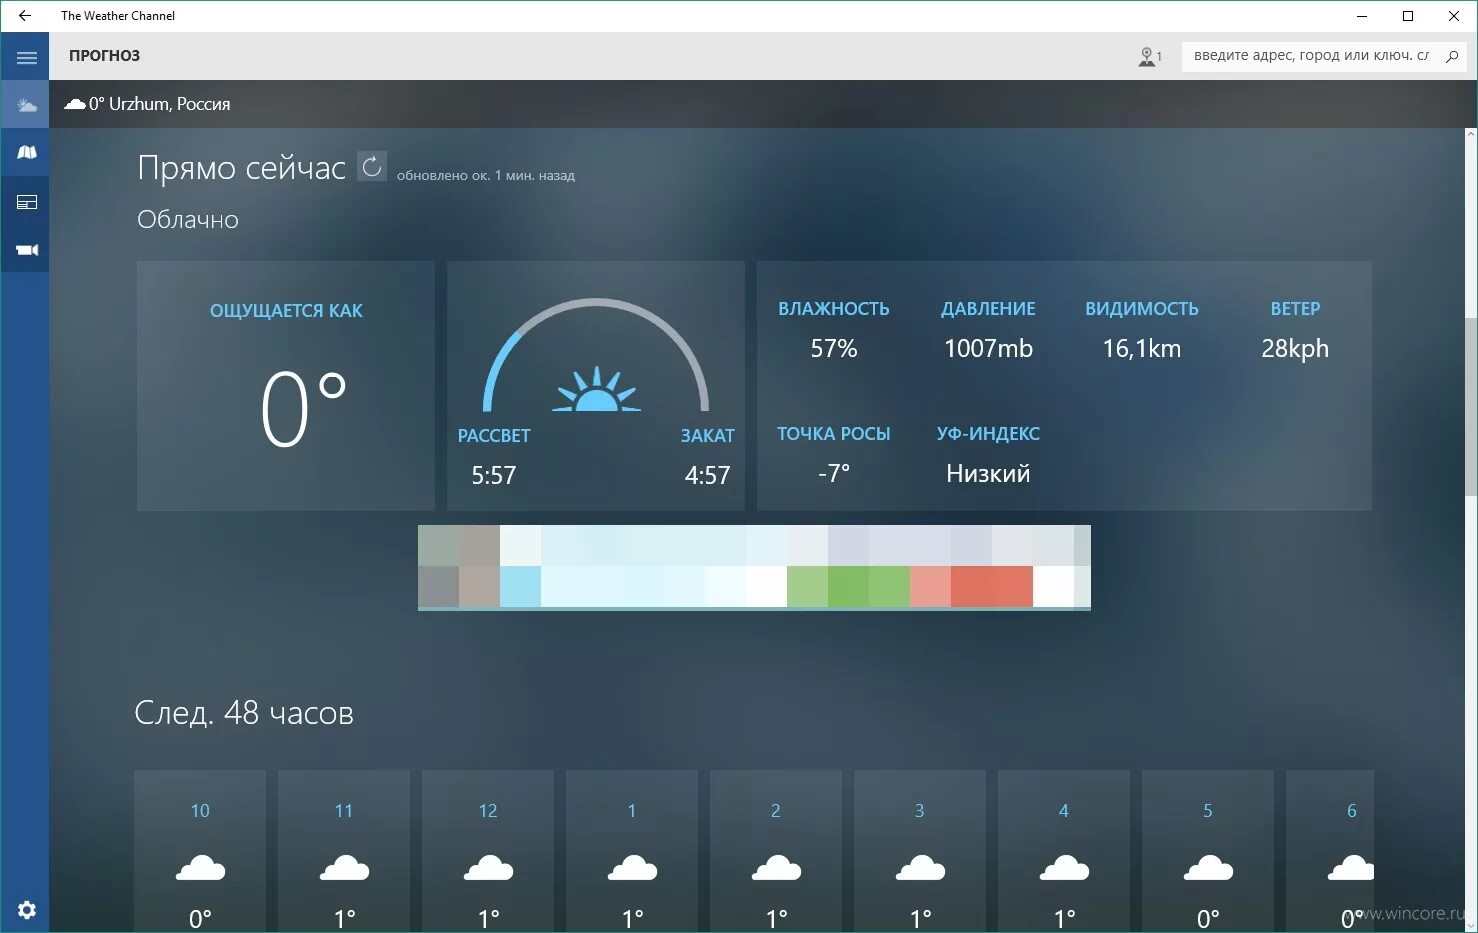Refresh the current conditions
The image size is (1478, 933).
(x=372, y=167)
